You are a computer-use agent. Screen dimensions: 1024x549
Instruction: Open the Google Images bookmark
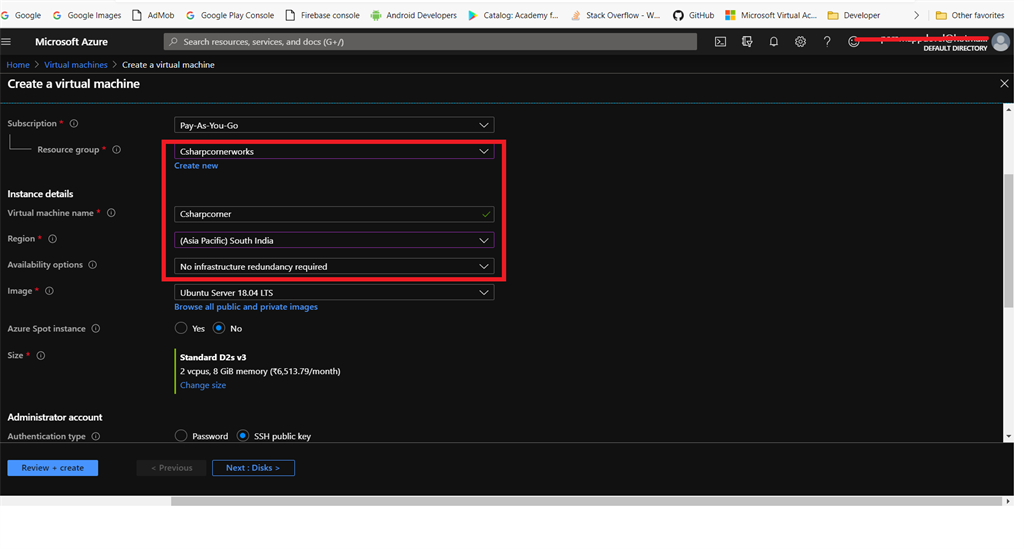point(86,15)
